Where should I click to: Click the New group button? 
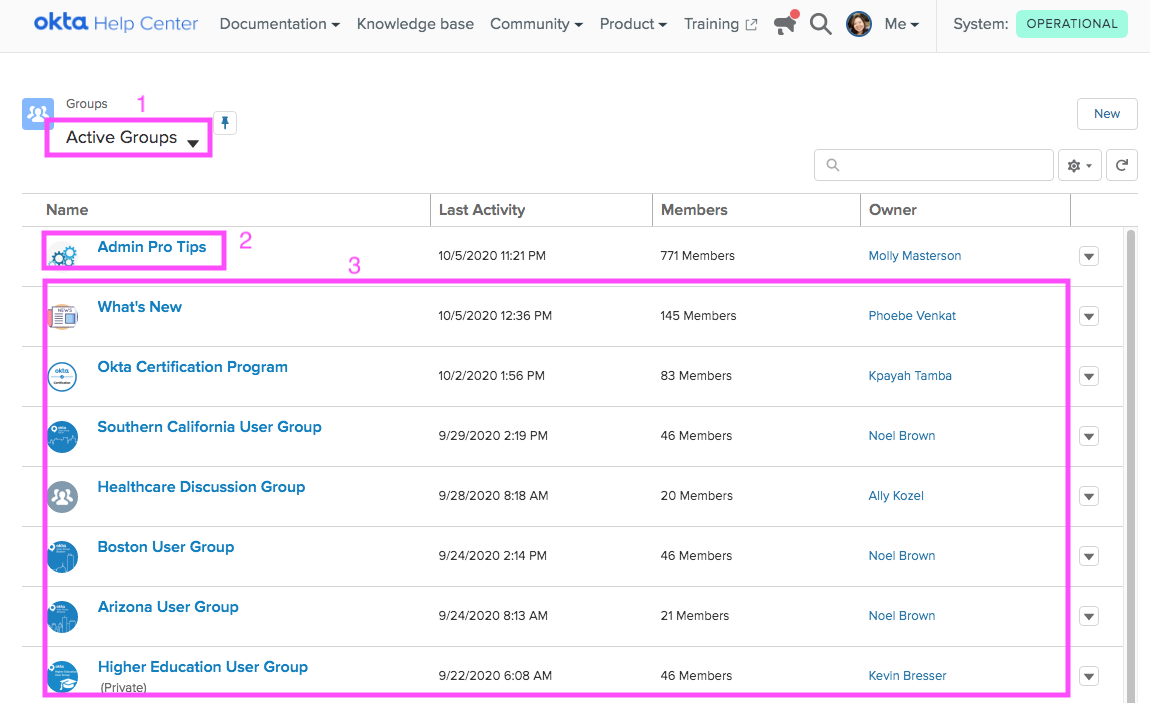point(1107,114)
